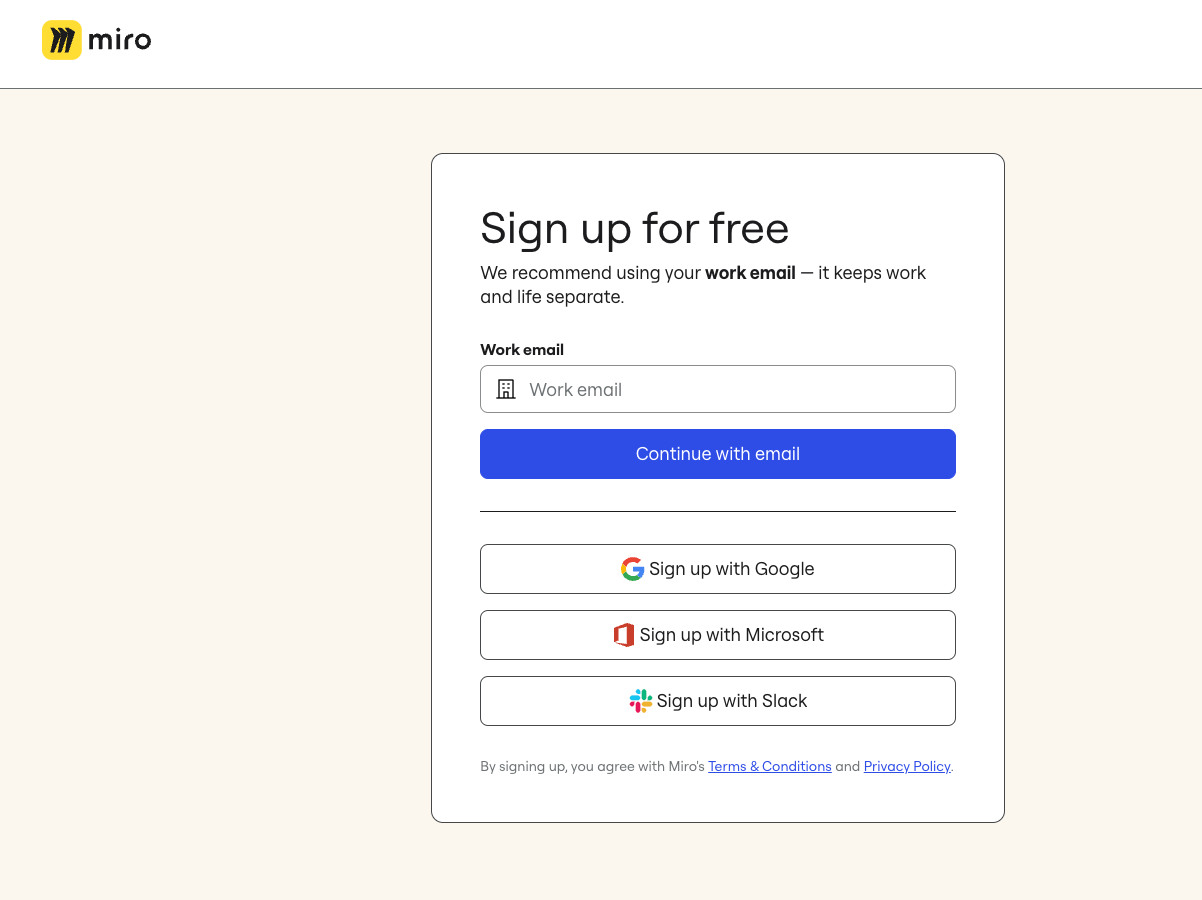Click the red Microsoft Office icon
The width and height of the screenshot is (1202, 900).
(x=624, y=634)
